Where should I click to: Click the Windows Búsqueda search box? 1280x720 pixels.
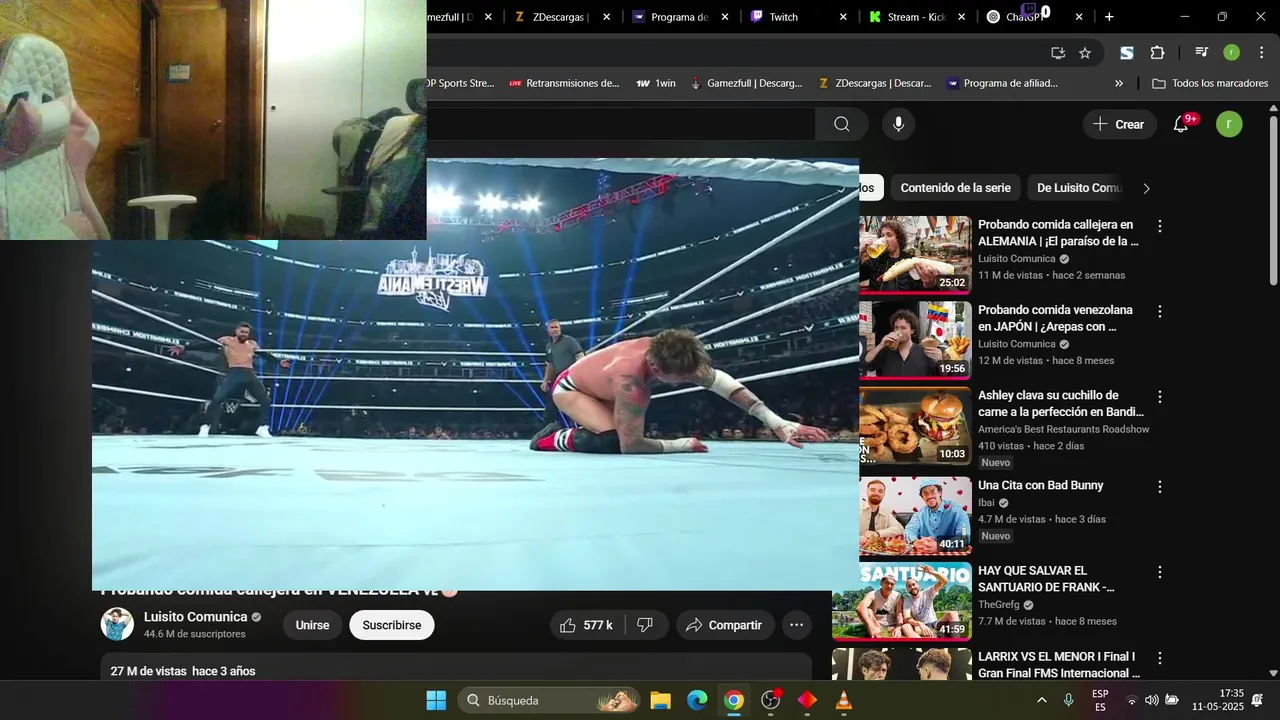(549, 700)
